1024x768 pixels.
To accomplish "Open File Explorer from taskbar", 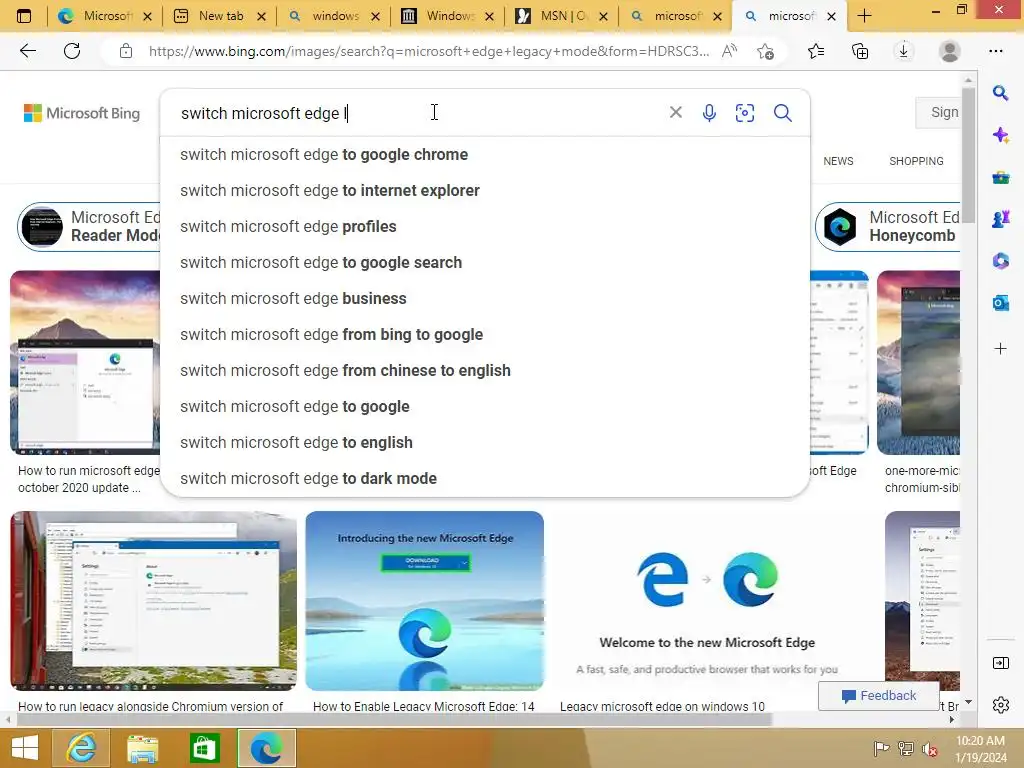I will 142,748.
